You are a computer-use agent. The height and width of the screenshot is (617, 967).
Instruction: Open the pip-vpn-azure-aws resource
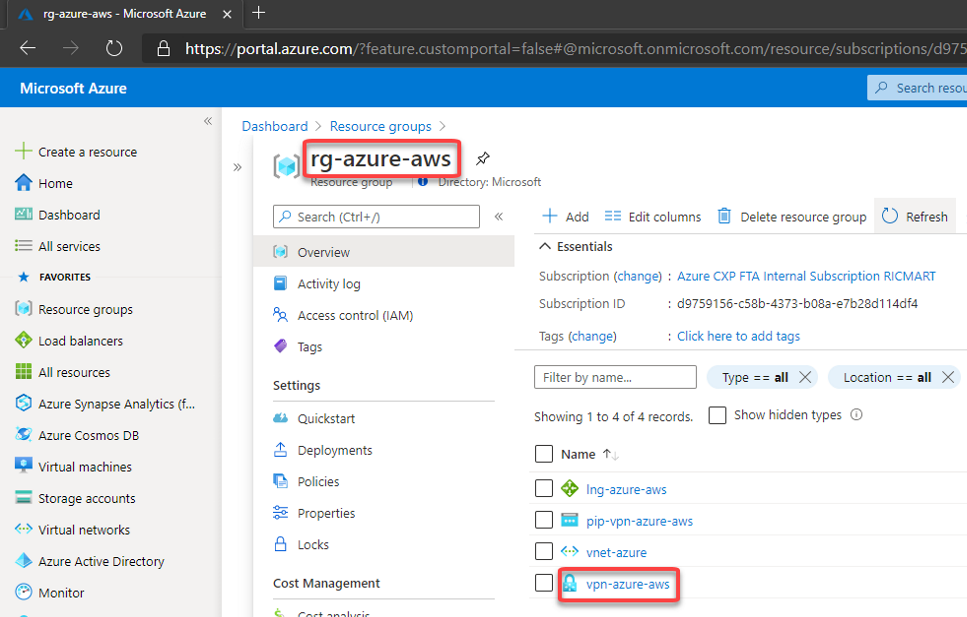(640, 521)
